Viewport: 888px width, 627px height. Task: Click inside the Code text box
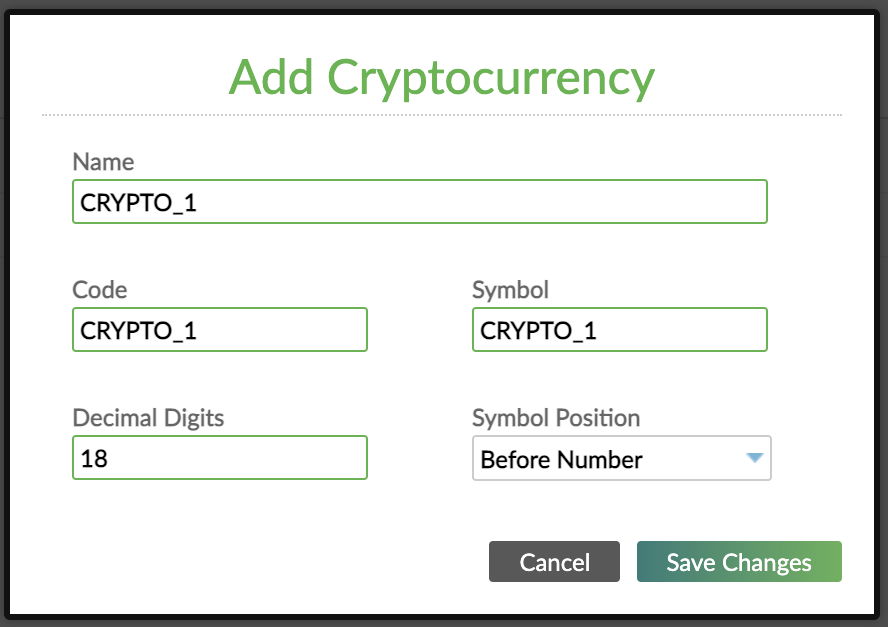[219, 329]
